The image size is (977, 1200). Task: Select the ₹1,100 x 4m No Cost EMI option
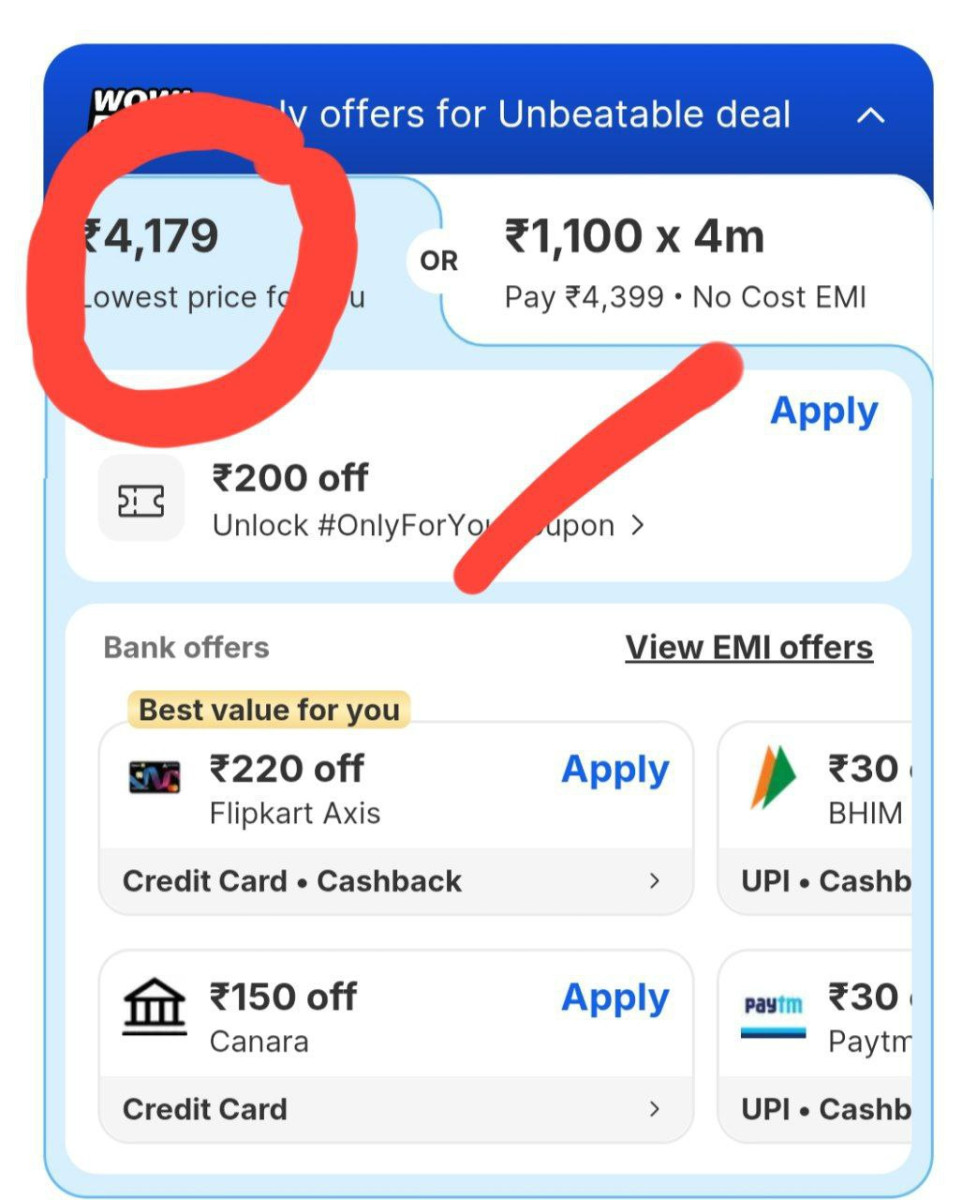pos(686,262)
